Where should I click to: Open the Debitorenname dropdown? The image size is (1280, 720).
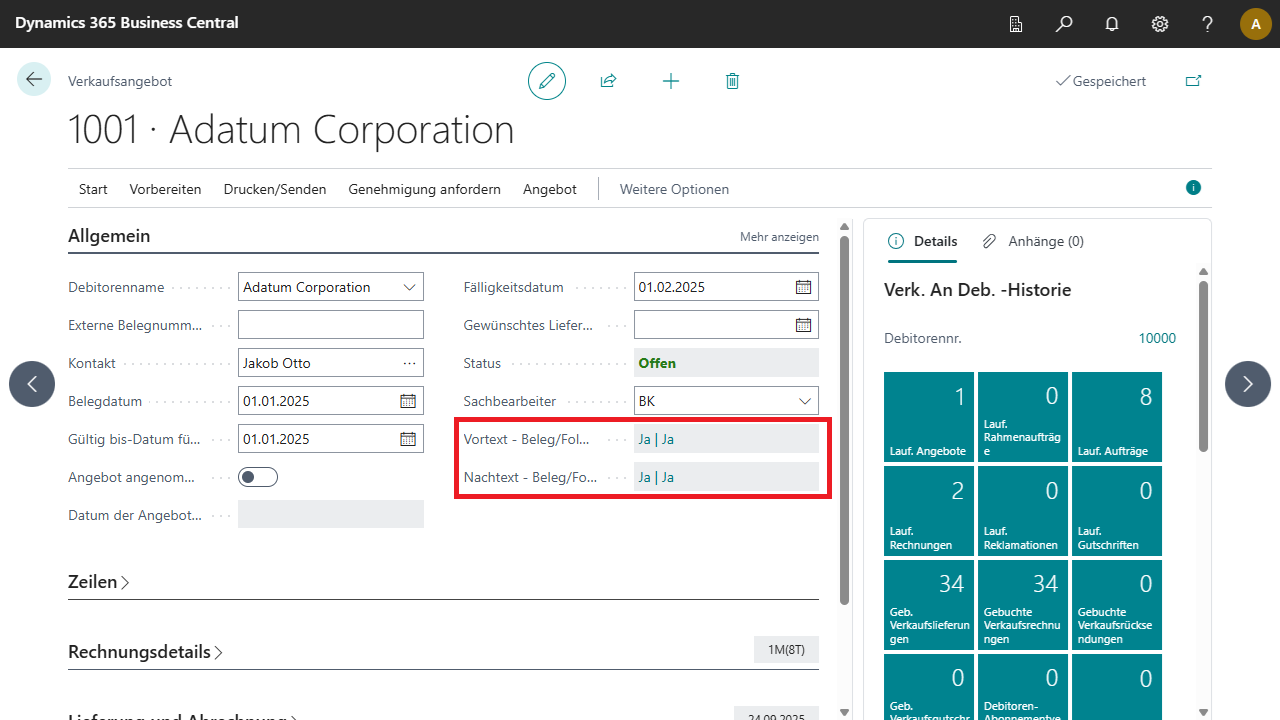[409, 287]
